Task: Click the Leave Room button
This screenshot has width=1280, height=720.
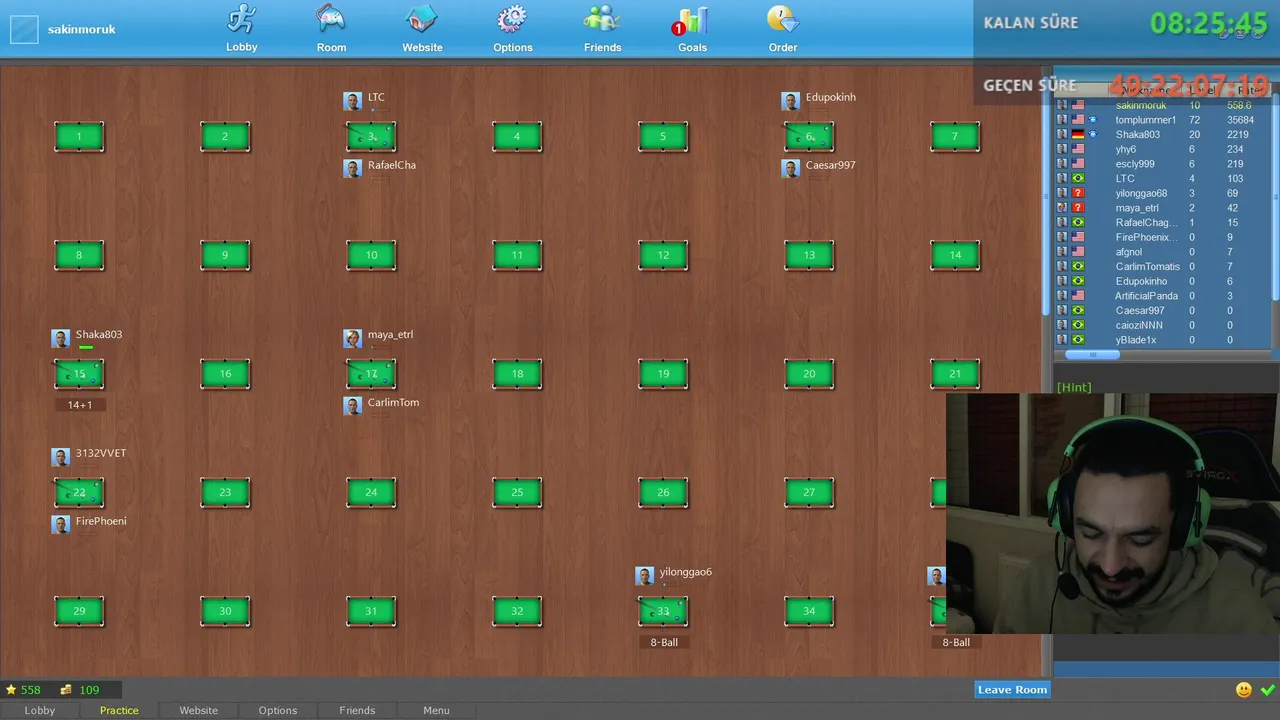Action: point(1012,690)
